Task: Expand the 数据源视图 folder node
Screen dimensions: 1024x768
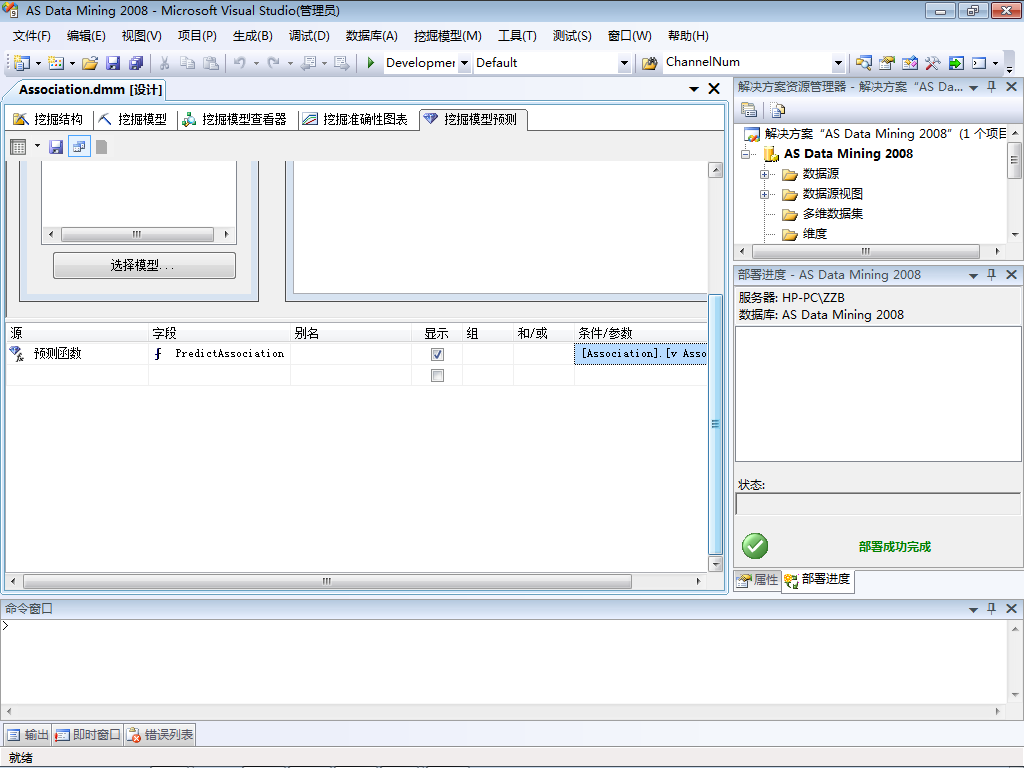Action: click(x=764, y=195)
